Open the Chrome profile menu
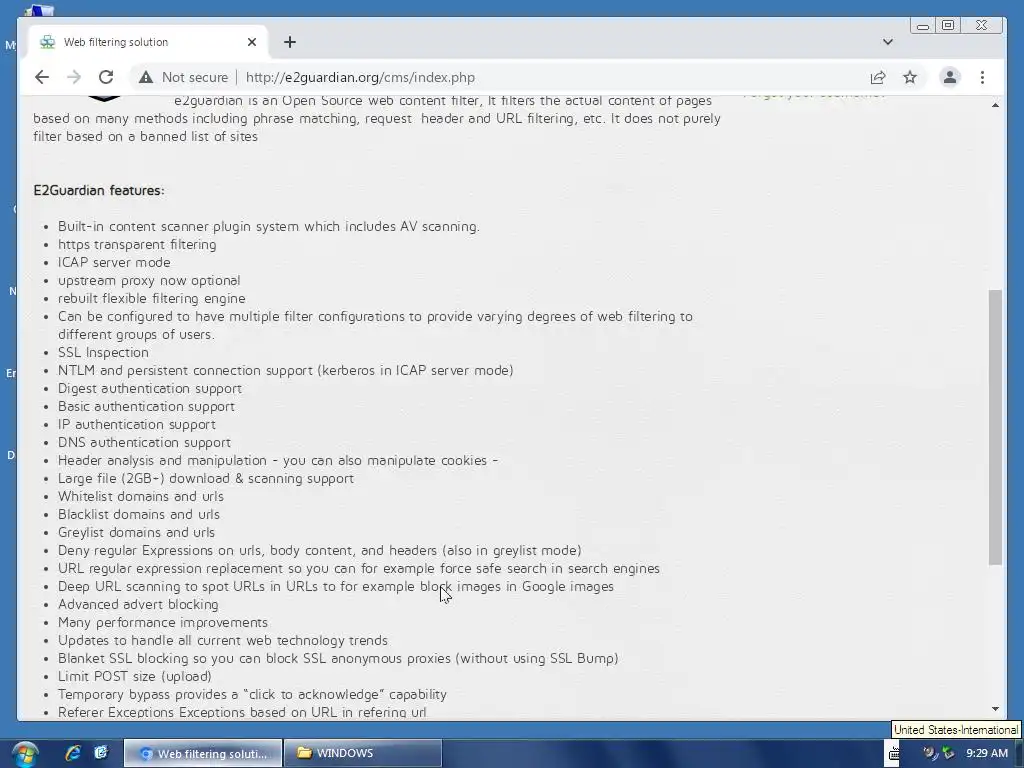This screenshot has height=768, width=1024. coord(950,77)
